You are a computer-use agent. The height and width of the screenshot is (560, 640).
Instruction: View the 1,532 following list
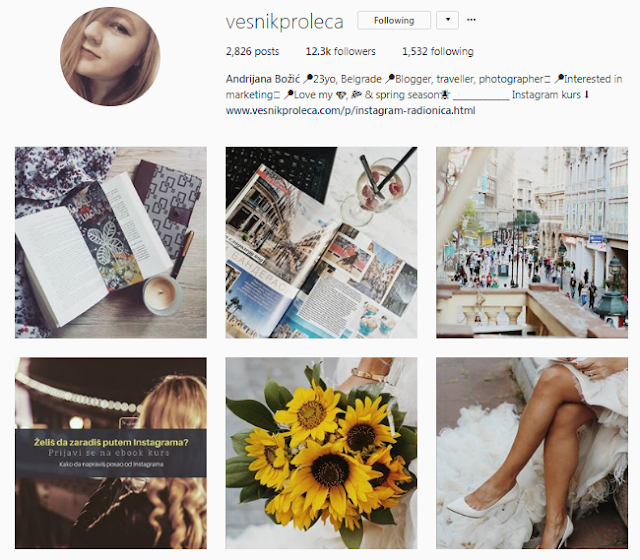pos(438,51)
